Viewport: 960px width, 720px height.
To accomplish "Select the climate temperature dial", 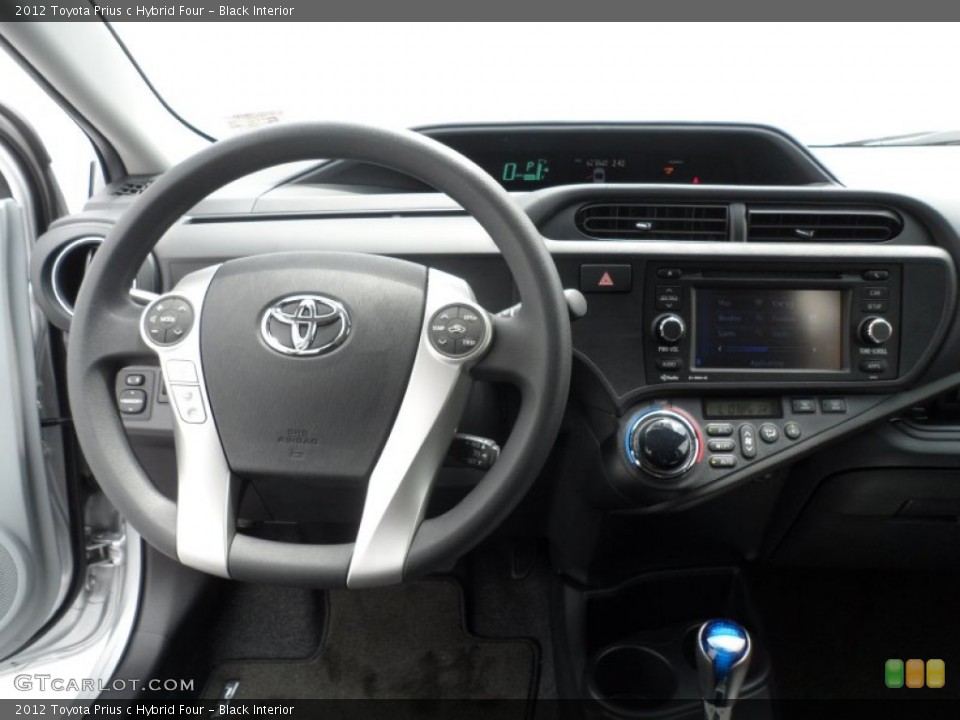I will 664,443.
